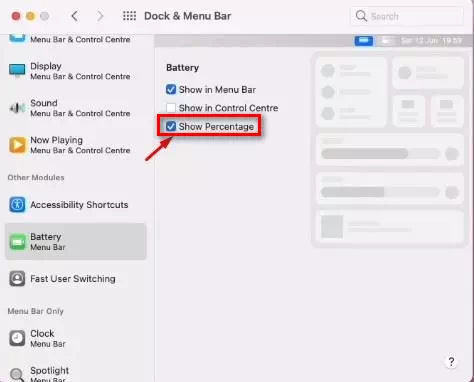This screenshot has height=382, width=474.
Task: Select the Spotlight magnifier icon
Action: [x=17, y=375]
